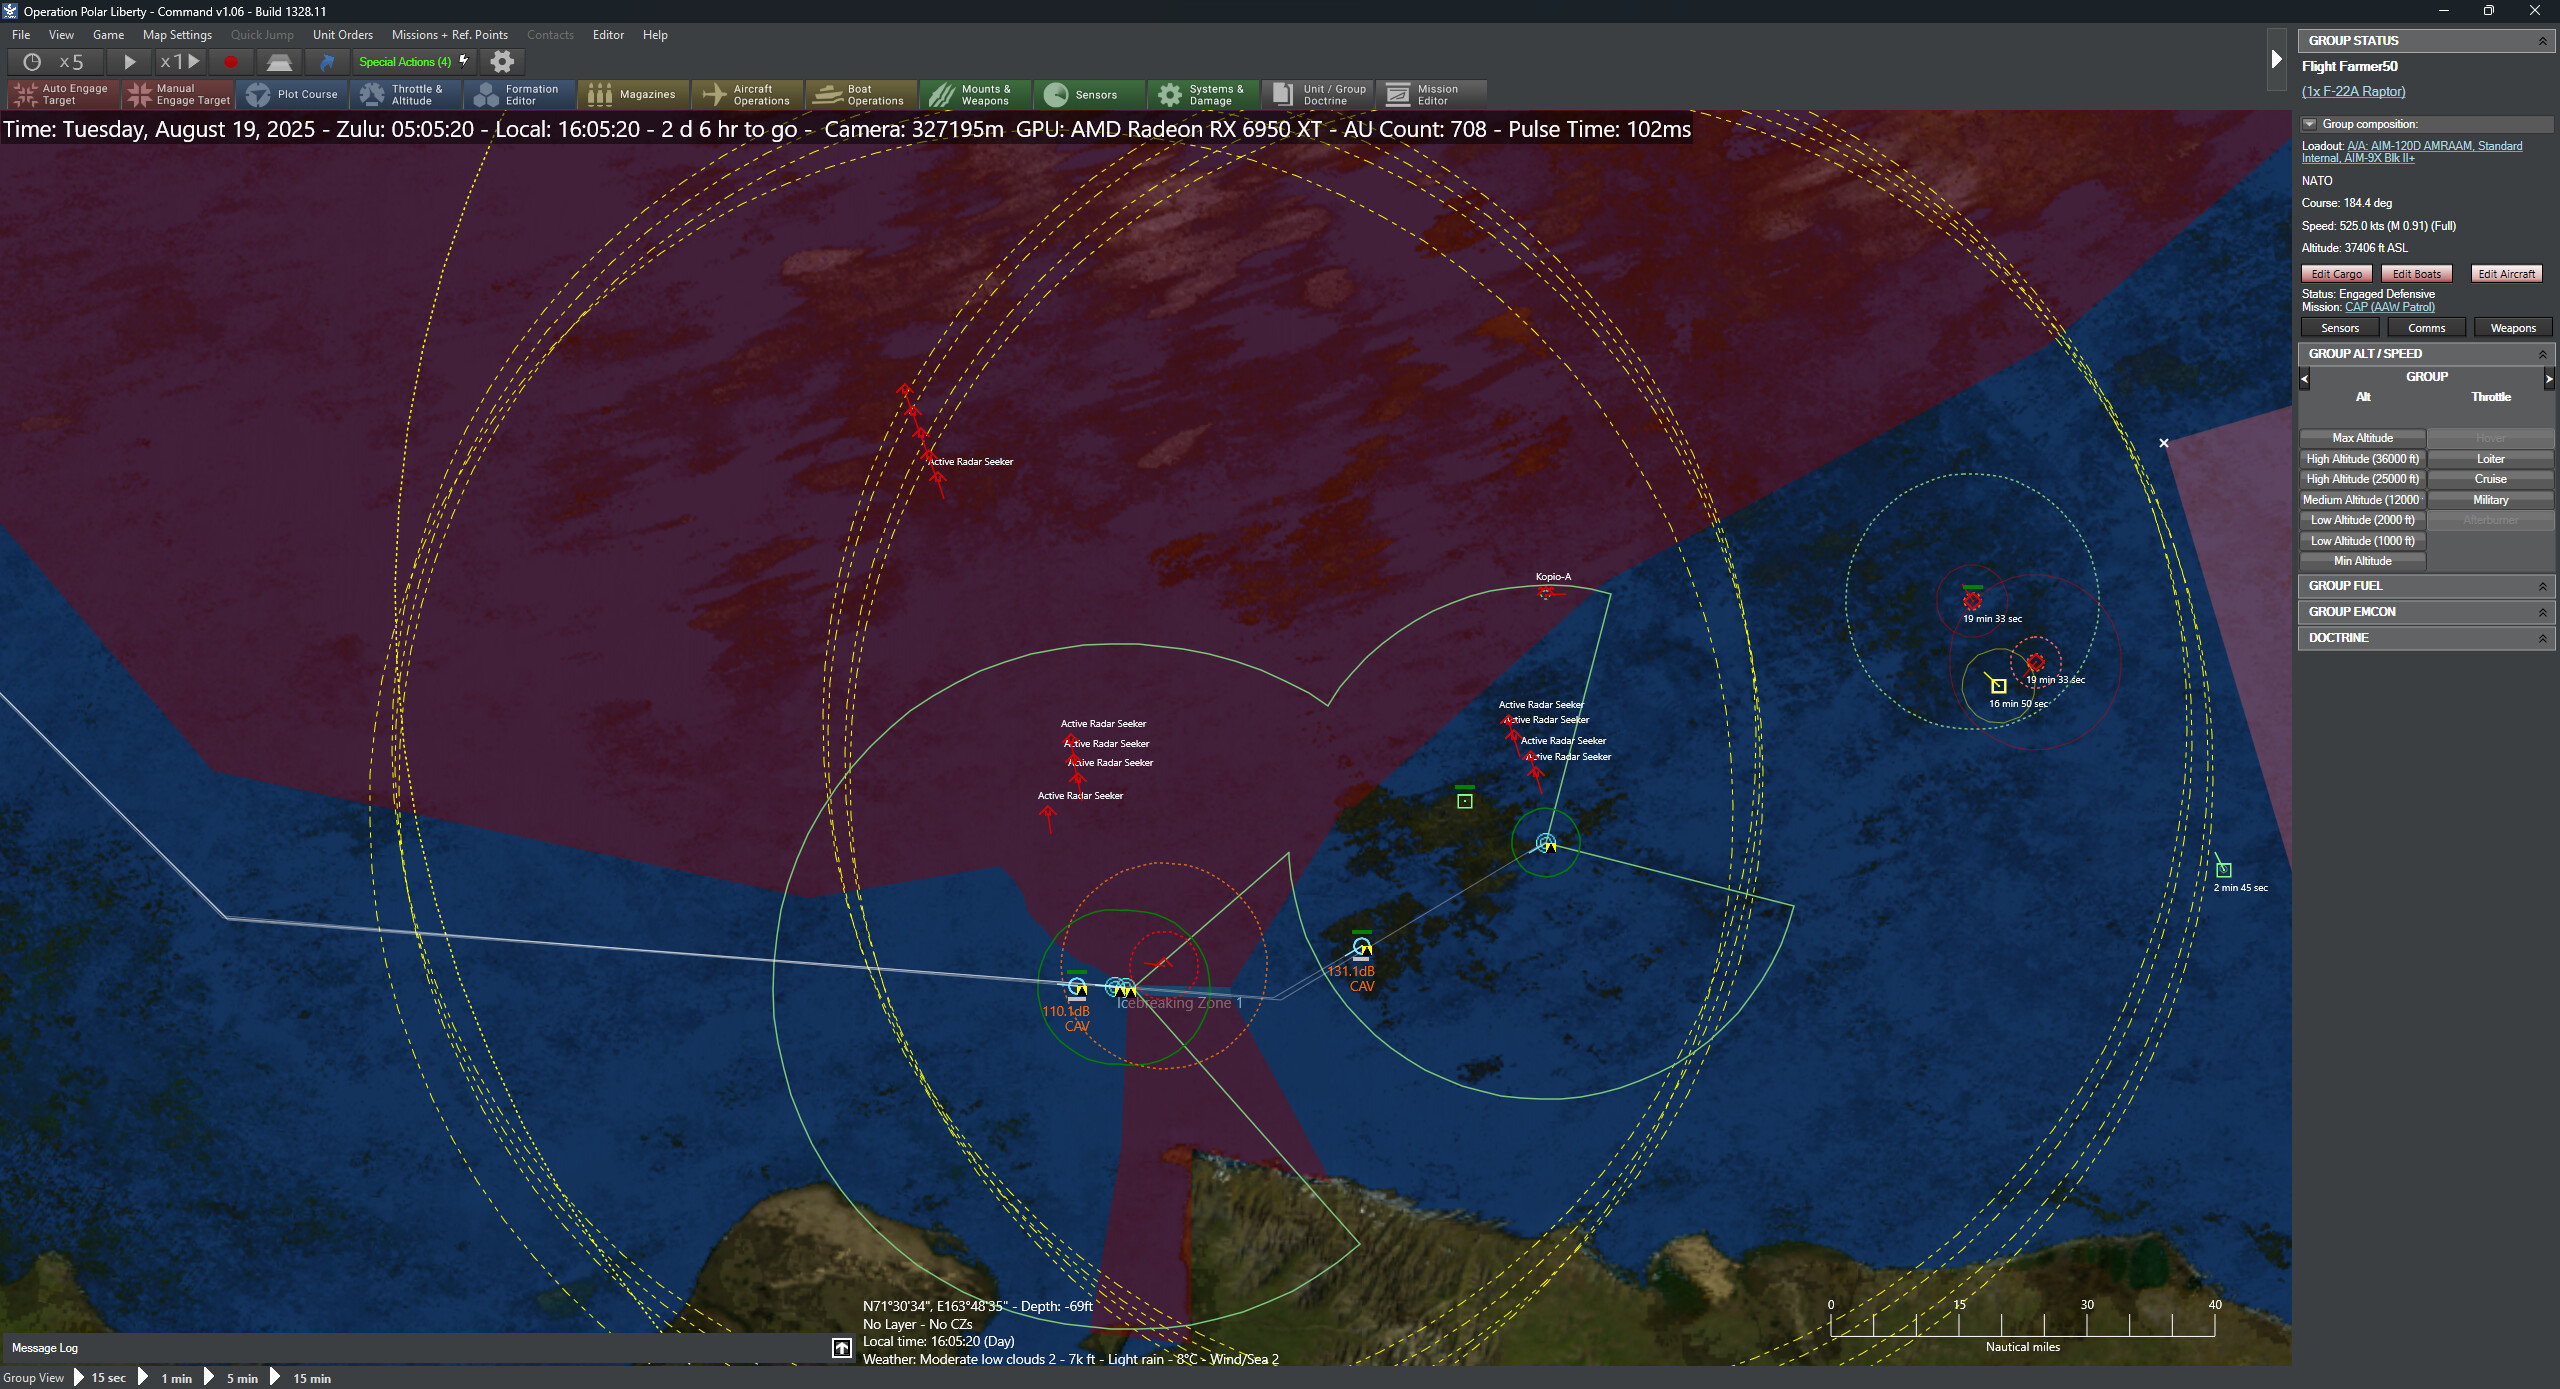Screen dimensions: 2560x1389
Task: Switch to the Comms tab
Action: [2426, 327]
